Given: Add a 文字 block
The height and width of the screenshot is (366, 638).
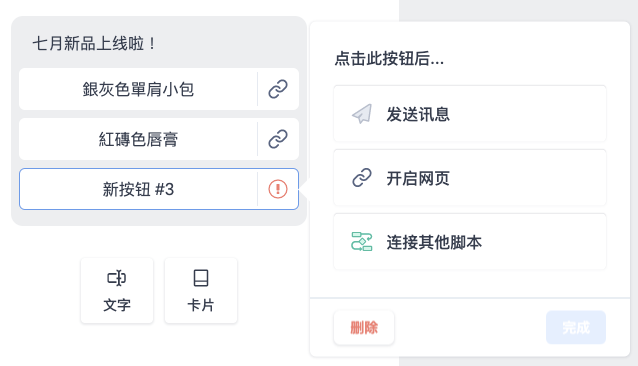Looking at the screenshot, I should 117,290.
